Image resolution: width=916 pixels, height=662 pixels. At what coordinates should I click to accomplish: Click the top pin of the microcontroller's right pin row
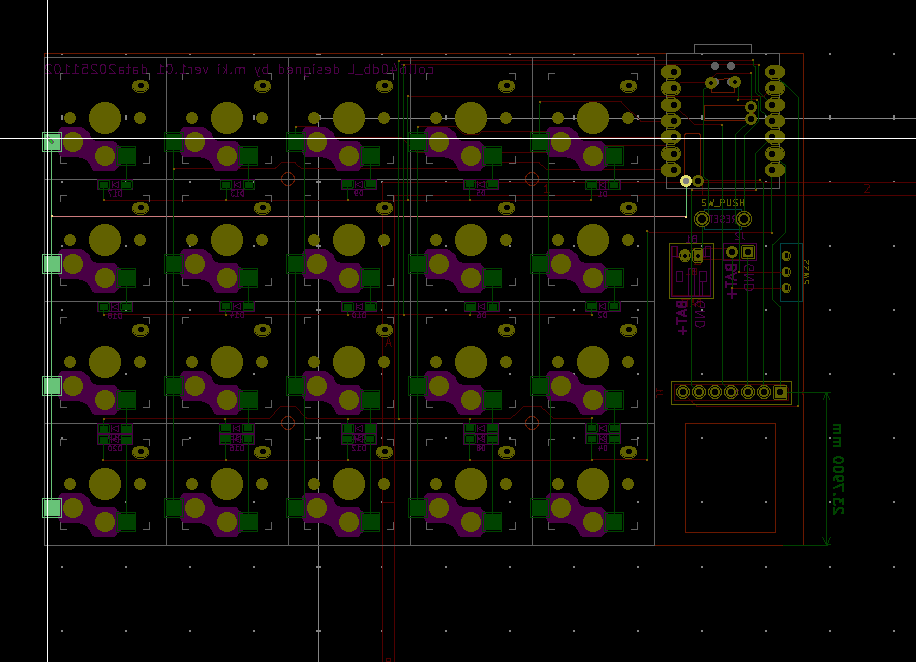pyautogui.click(x=774, y=72)
